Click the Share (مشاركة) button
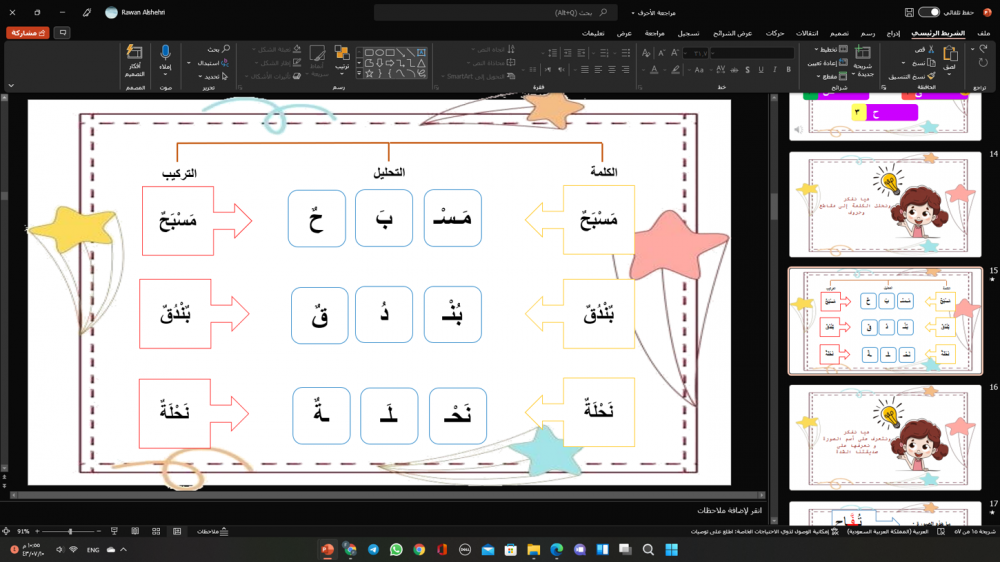Image resolution: width=1000 pixels, height=562 pixels. 27,33
